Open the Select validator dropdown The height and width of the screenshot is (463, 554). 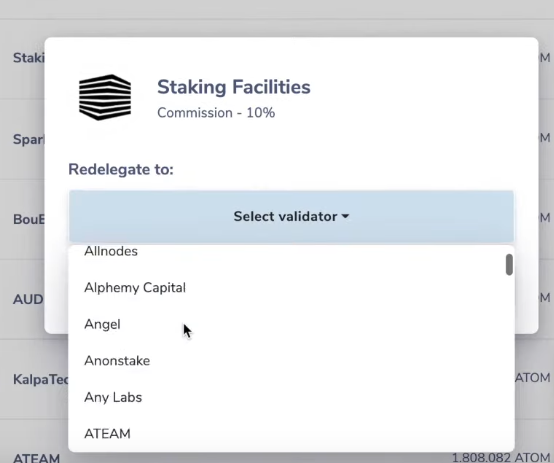pos(291,216)
